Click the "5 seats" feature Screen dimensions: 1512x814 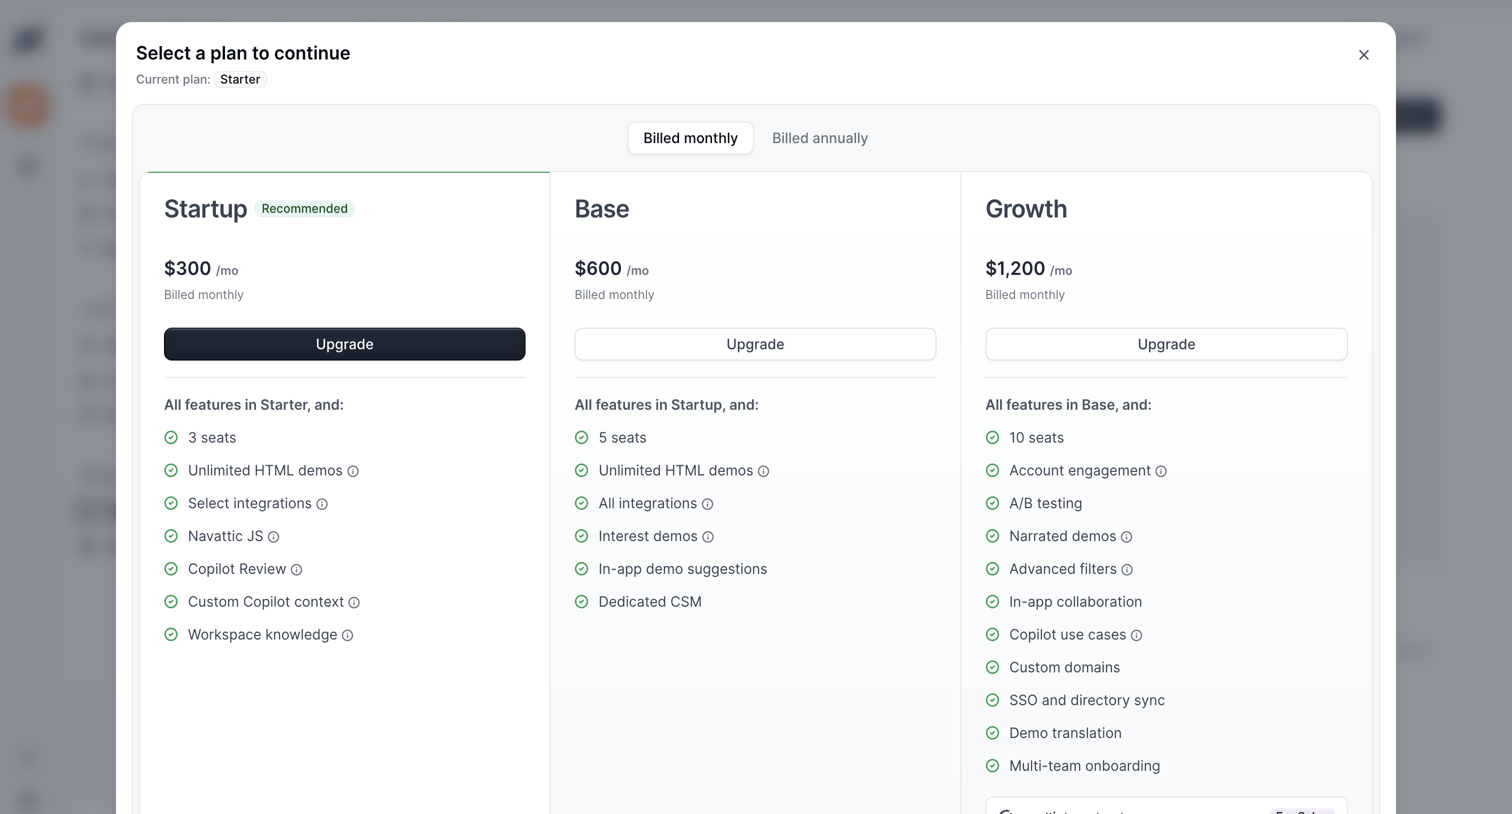click(622, 438)
